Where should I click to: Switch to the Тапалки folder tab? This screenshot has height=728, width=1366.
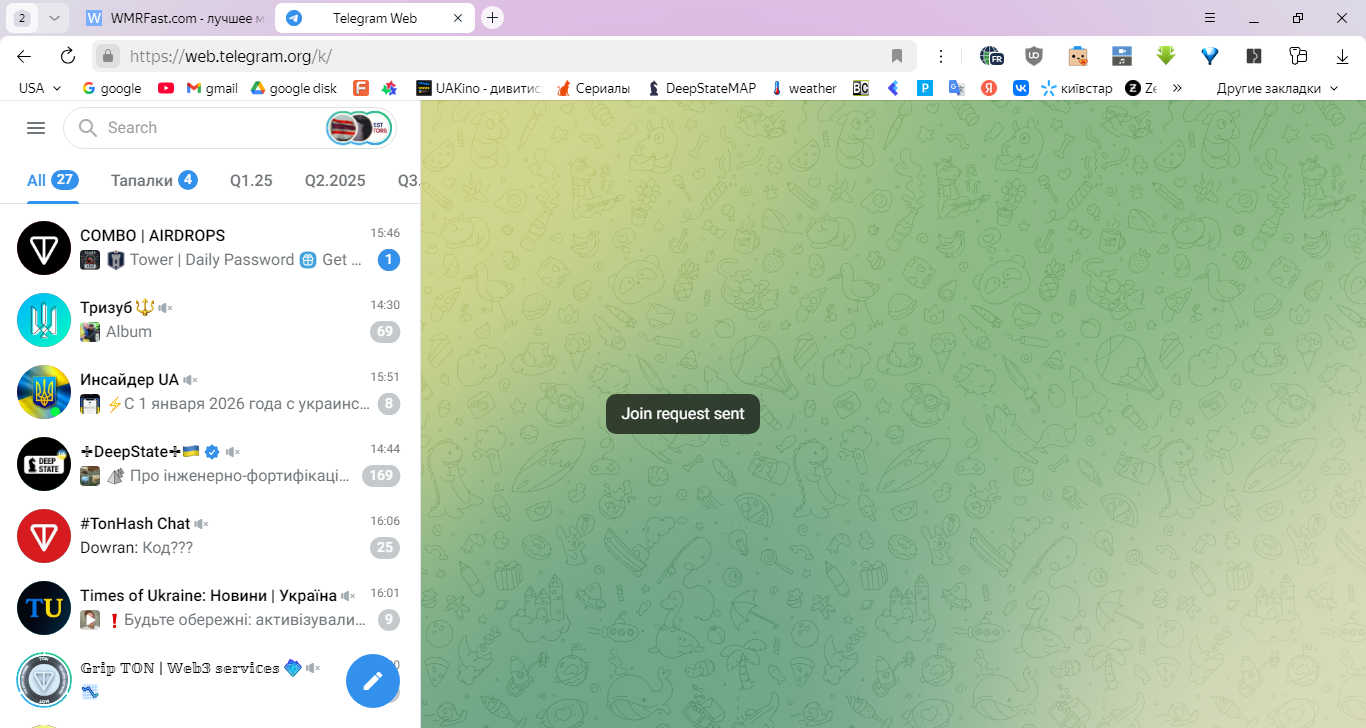pos(154,180)
